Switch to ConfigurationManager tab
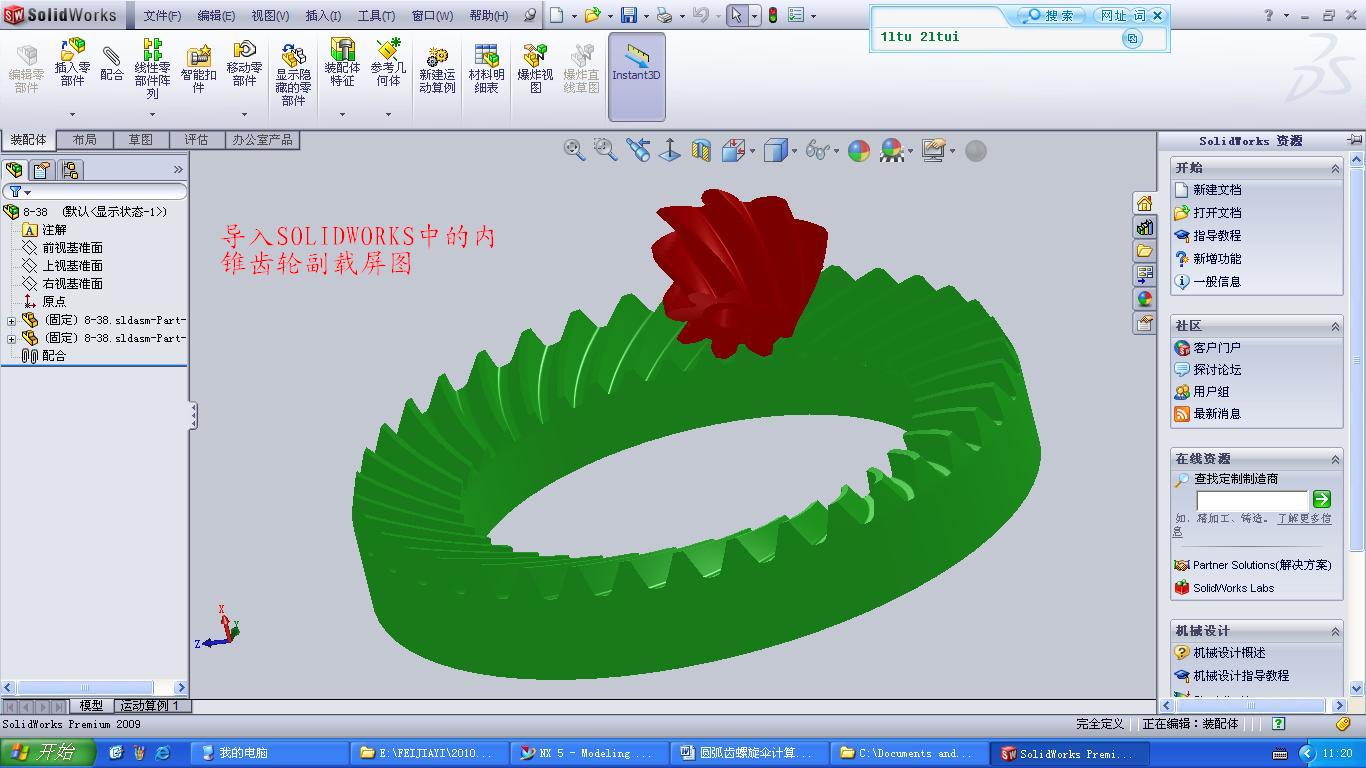 pyautogui.click(x=70, y=170)
